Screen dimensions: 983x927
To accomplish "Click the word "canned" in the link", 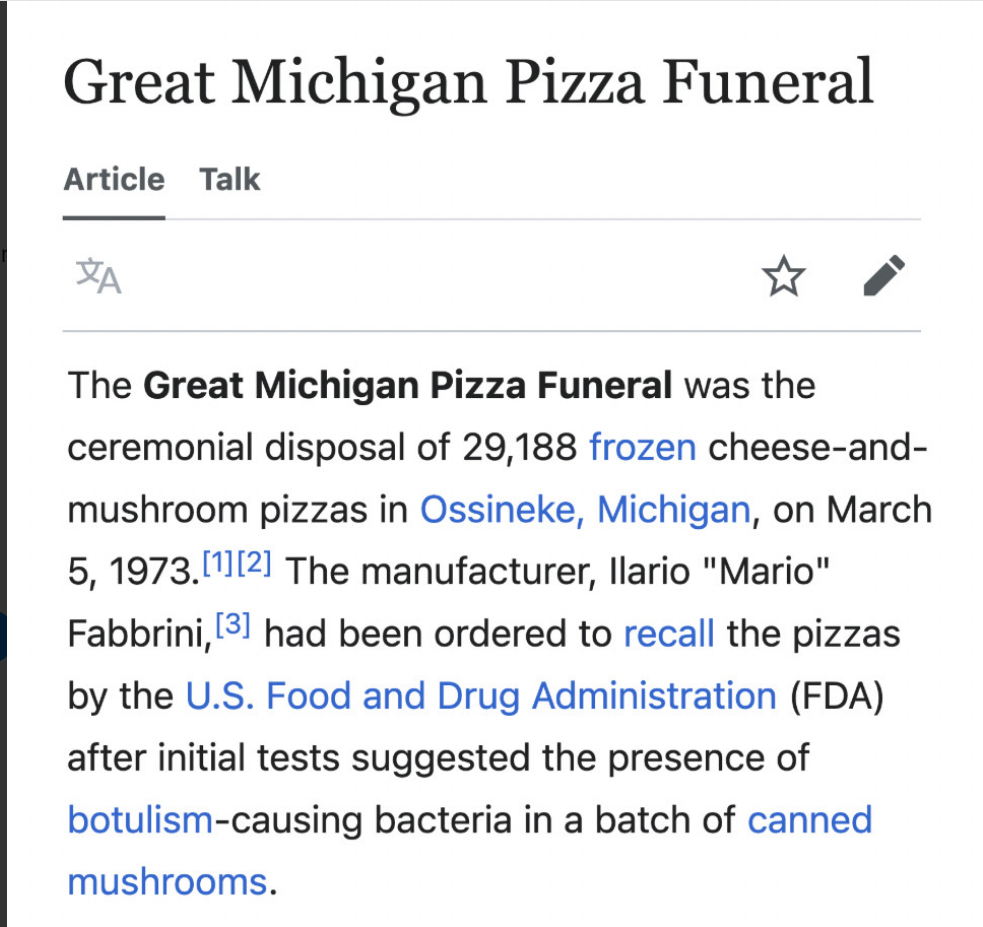I will (810, 820).
